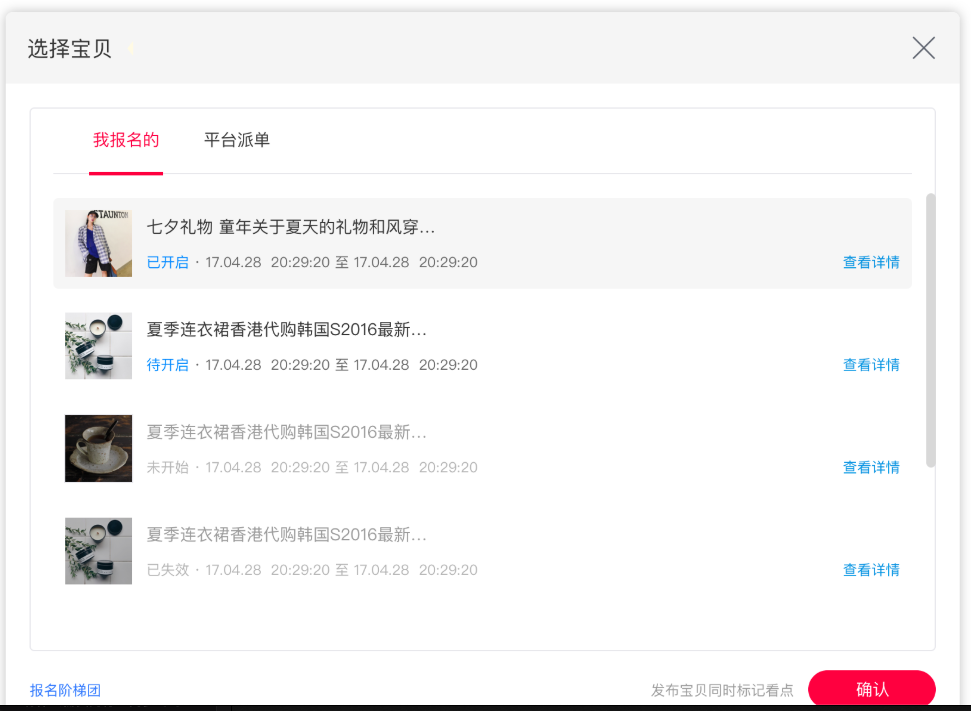
Task: Close the 选择宝贝 dialog
Action: (x=923, y=48)
